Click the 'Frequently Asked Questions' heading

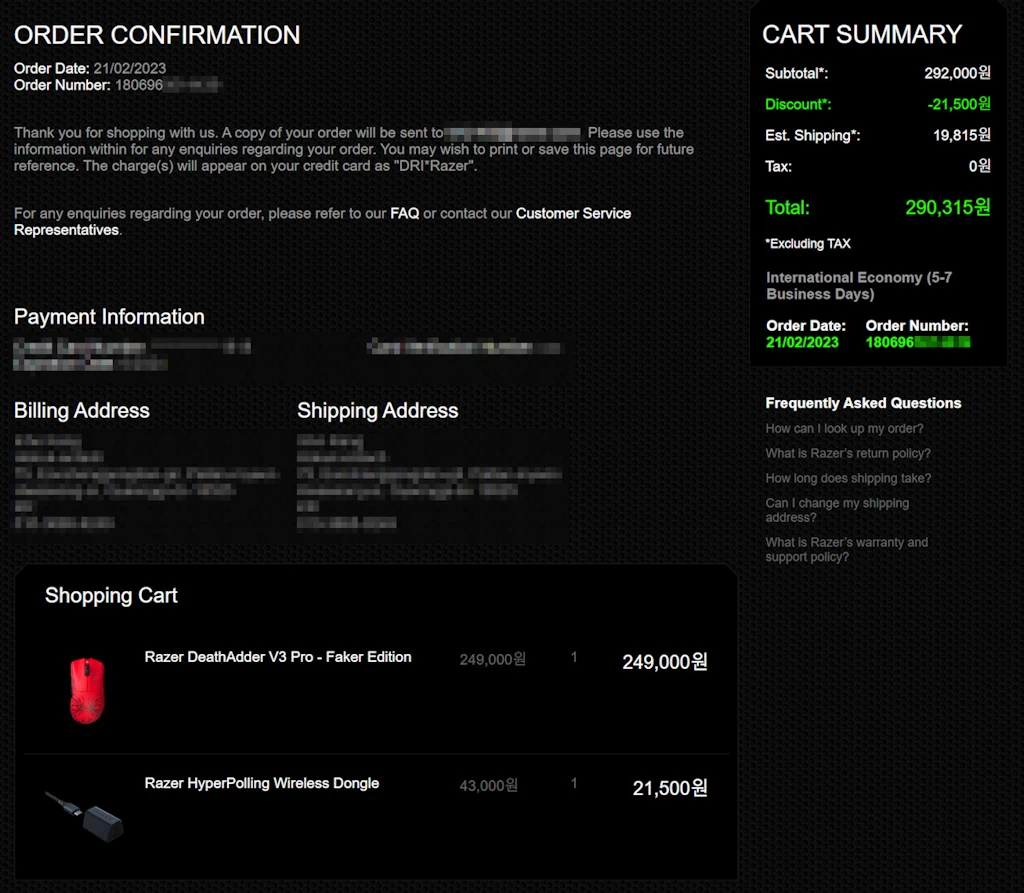coord(863,403)
